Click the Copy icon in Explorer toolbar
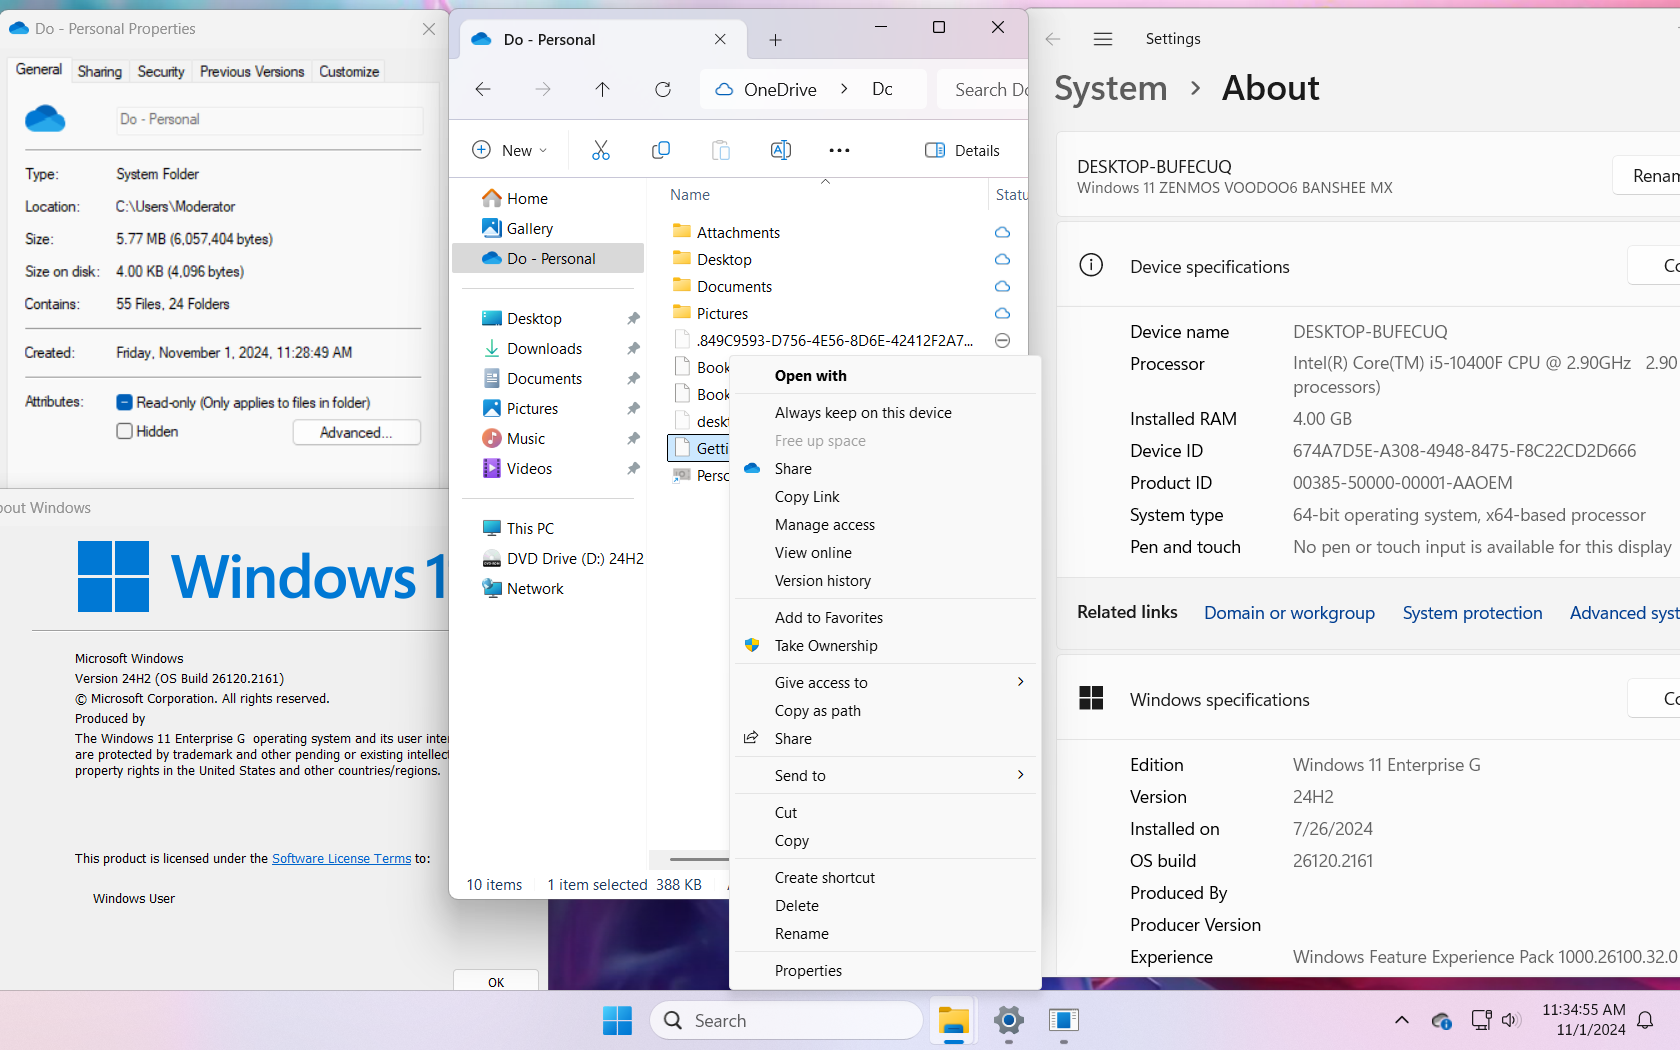The width and height of the screenshot is (1680, 1050). click(x=660, y=150)
